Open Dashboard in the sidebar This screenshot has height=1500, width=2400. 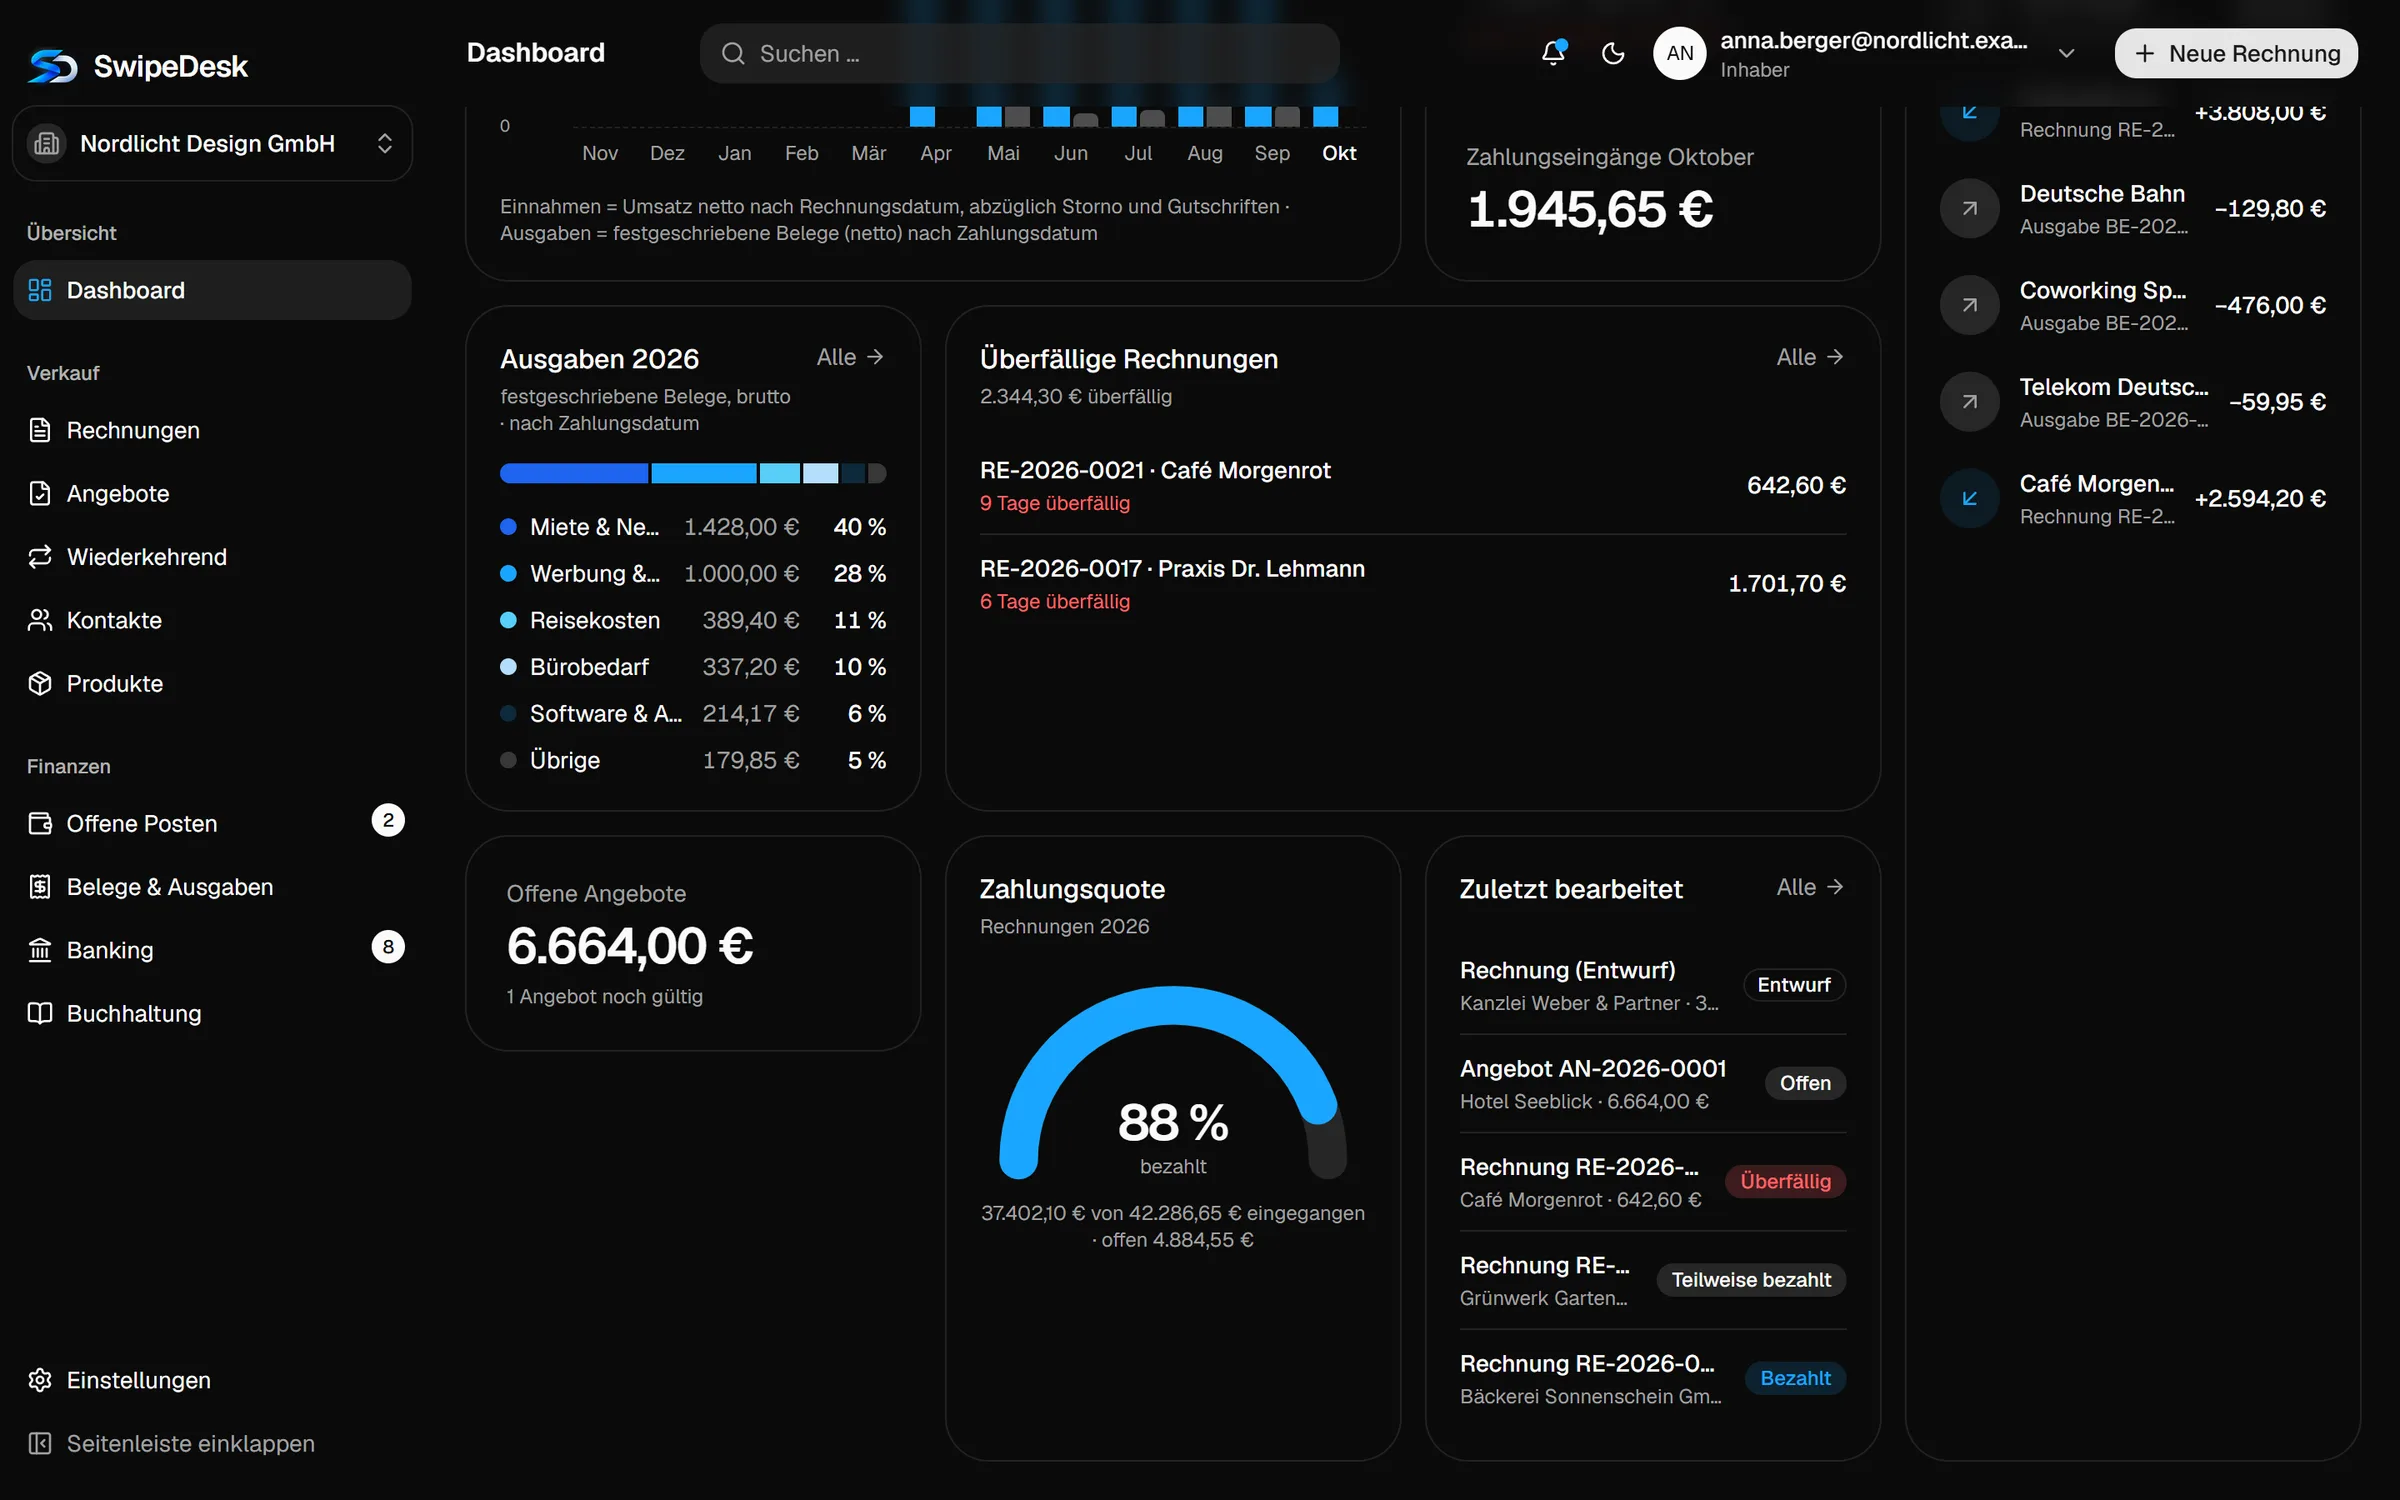click(212, 290)
